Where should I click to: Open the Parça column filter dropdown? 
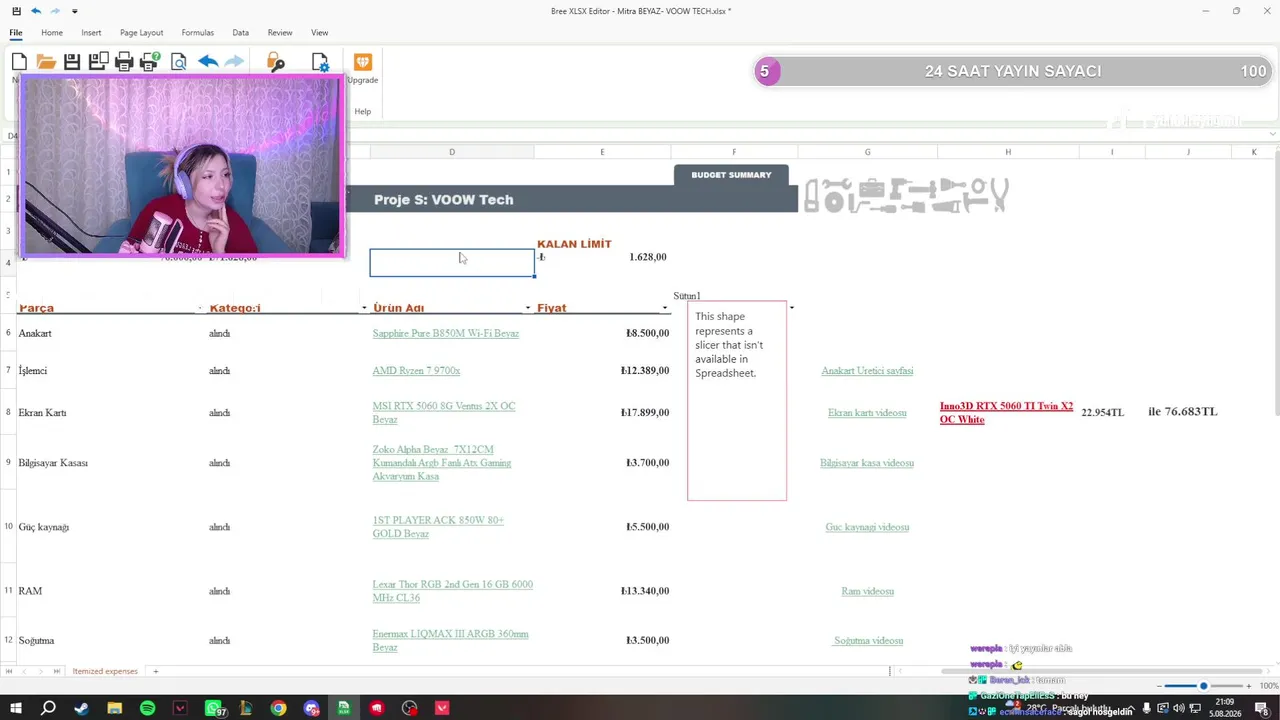(x=200, y=308)
